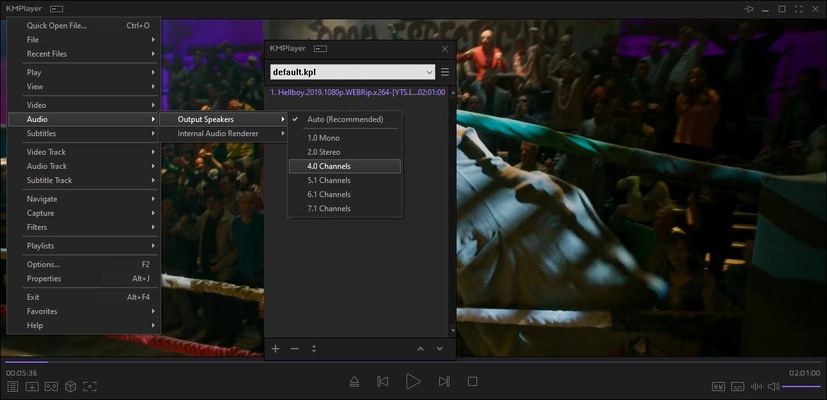This screenshot has height=400, width=827.
Task: Expand the Internal Audio Renderer submenu
Action: click(x=224, y=134)
